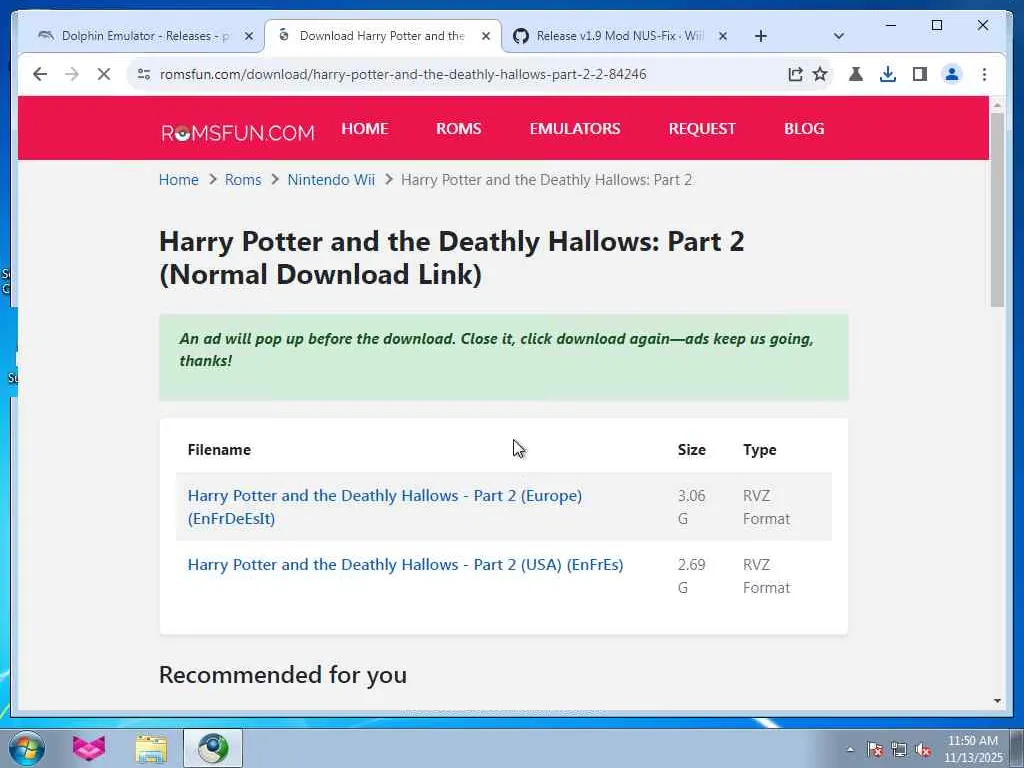Close the Release v1.9 Mod NUS-Fix tab
The height and width of the screenshot is (768, 1024).
click(723, 36)
